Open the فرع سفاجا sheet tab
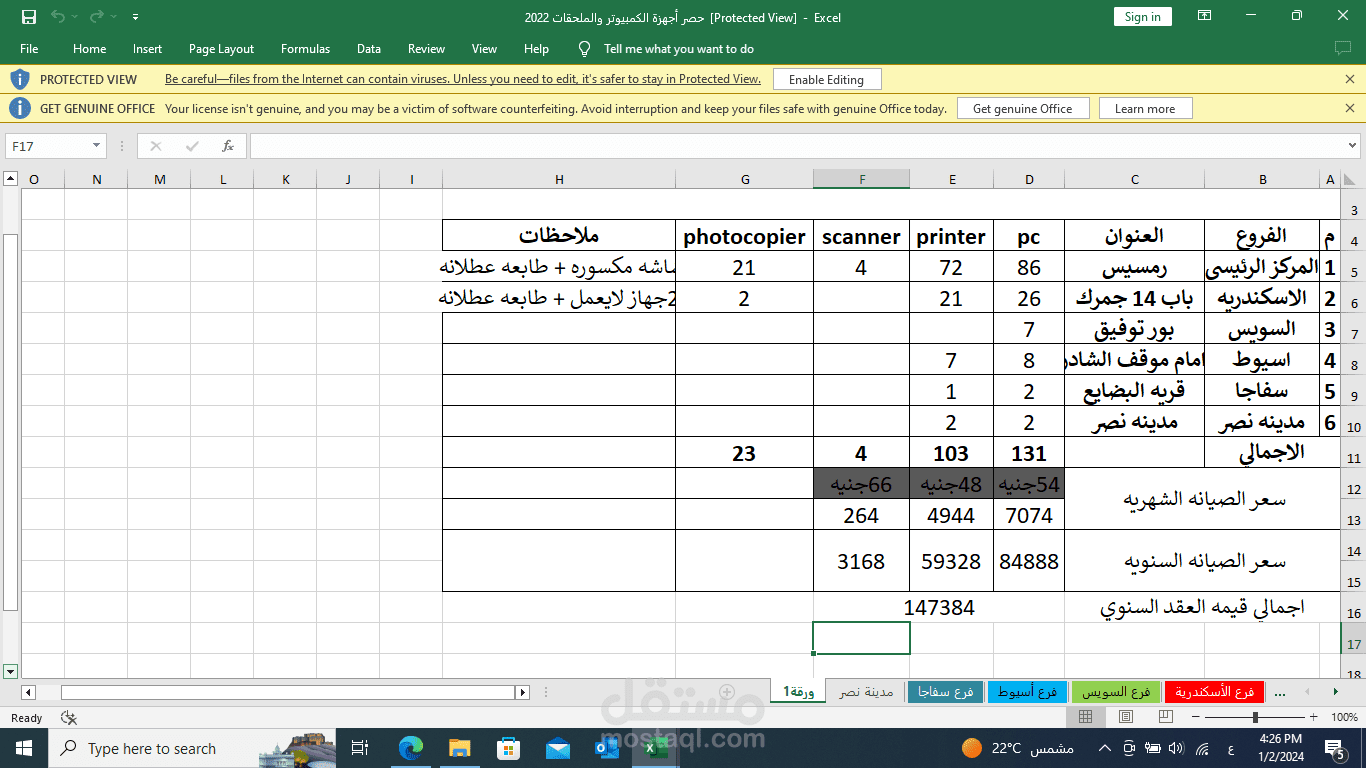1366x768 pixels. tap(945, 691)
